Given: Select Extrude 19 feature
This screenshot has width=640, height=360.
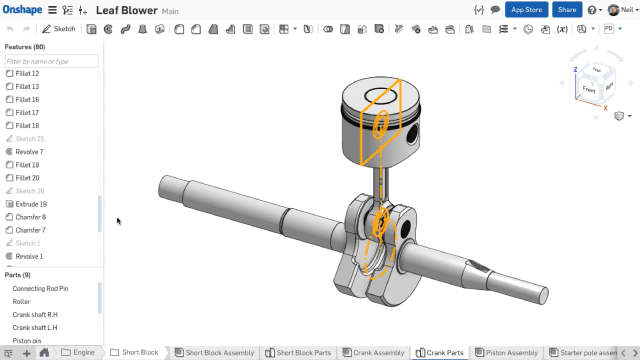Looking at the screenshot, I should coord(31,204).
